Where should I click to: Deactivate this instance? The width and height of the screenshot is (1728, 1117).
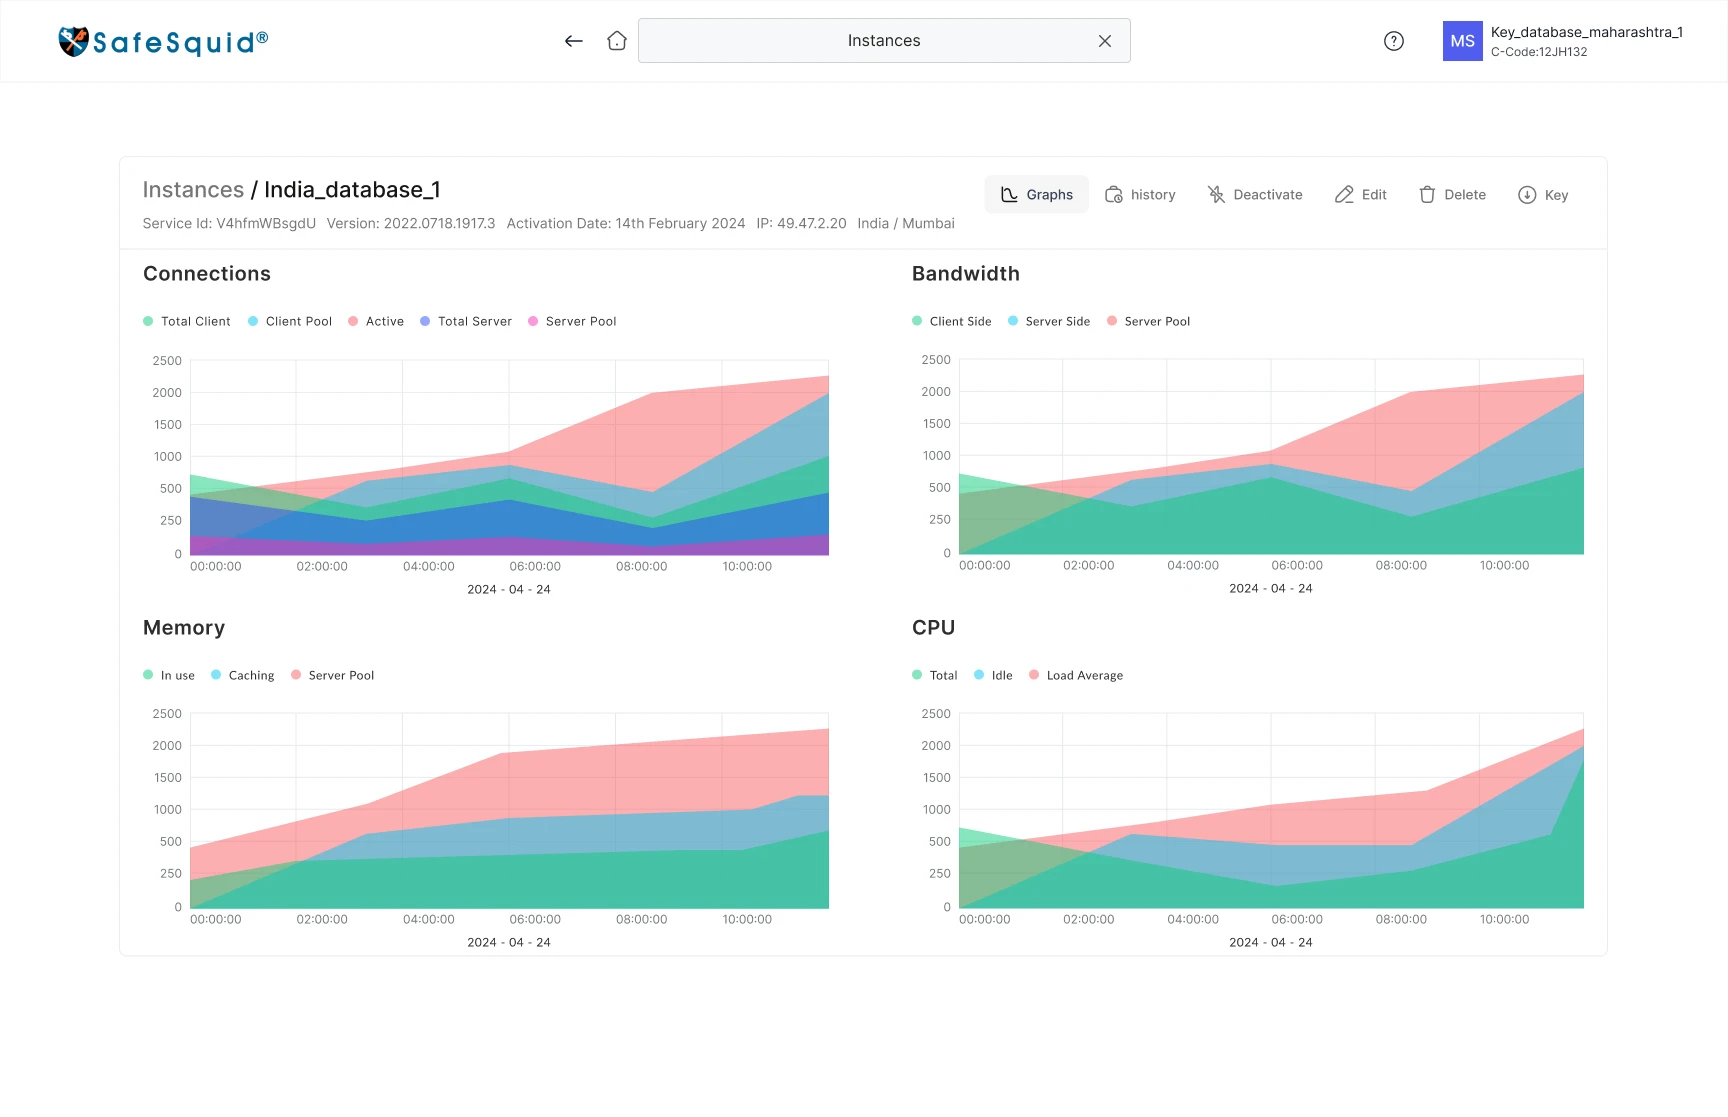(x=1255, y=195)
